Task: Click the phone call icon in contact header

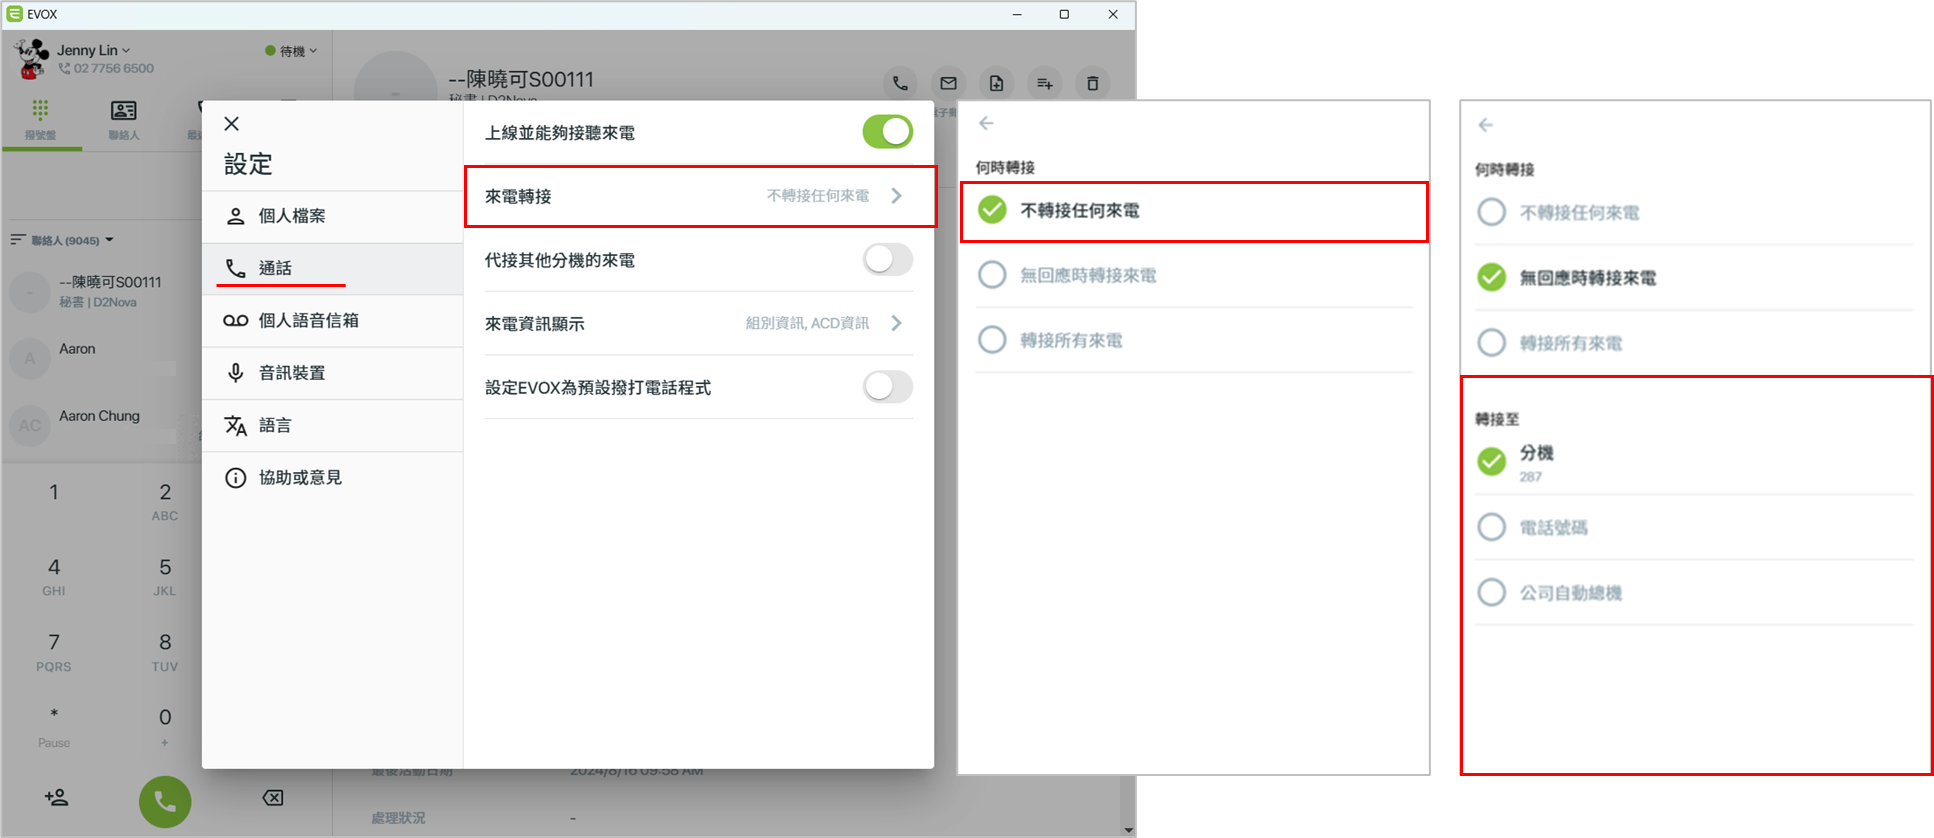Action: (x=900, y=83)
